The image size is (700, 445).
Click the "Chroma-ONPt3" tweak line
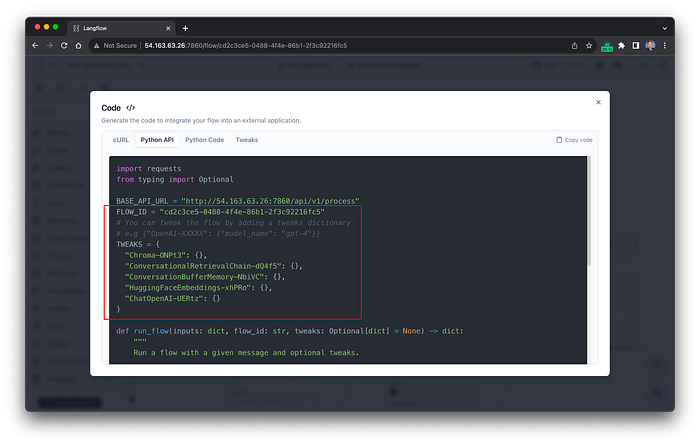[166, 255]
